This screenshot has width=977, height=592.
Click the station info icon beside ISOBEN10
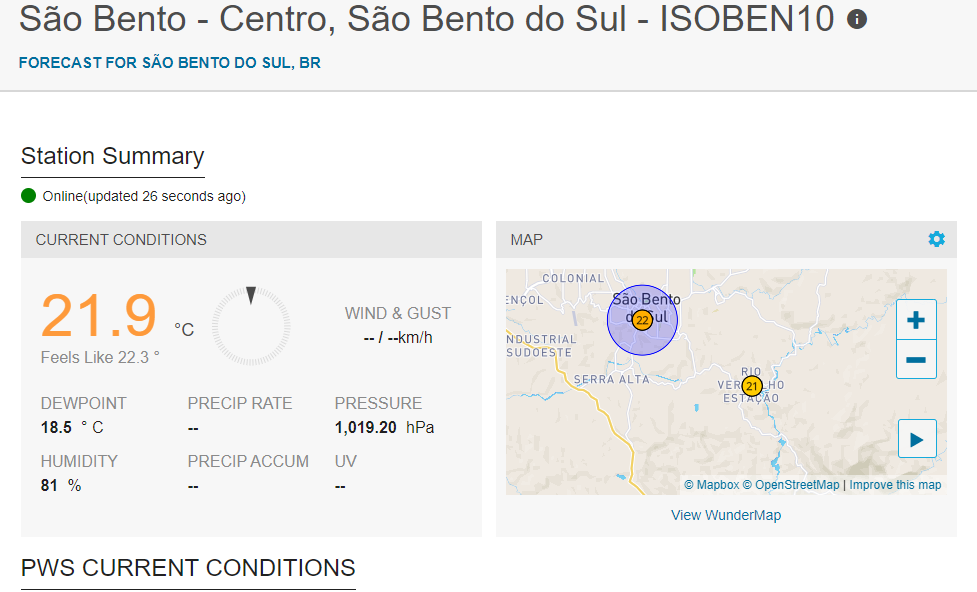point(857,19)
